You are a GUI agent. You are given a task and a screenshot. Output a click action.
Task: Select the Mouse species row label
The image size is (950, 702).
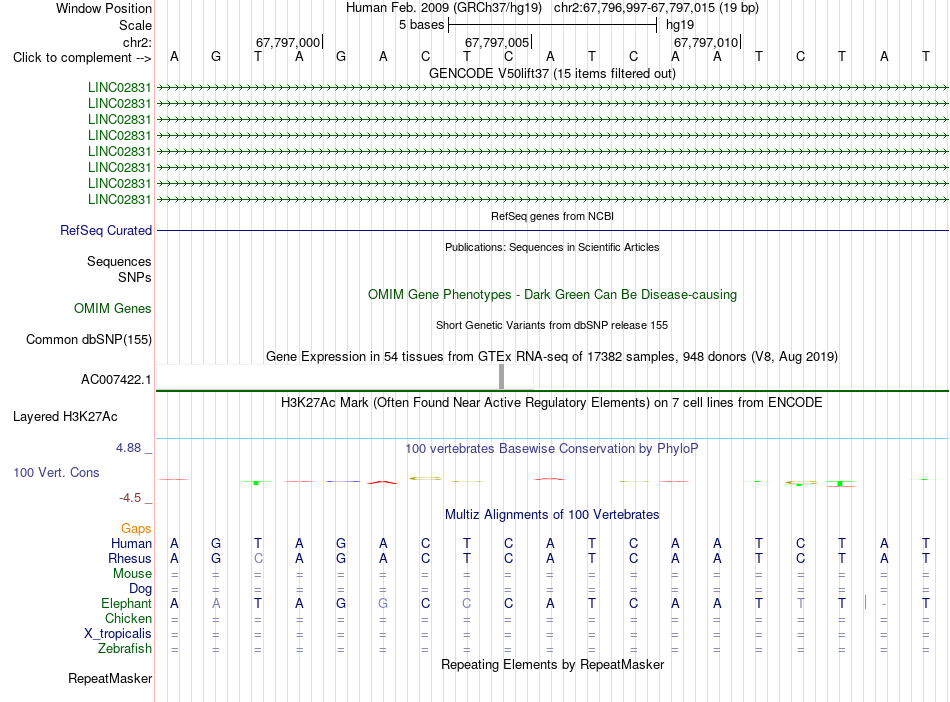(x=132, y=573)
